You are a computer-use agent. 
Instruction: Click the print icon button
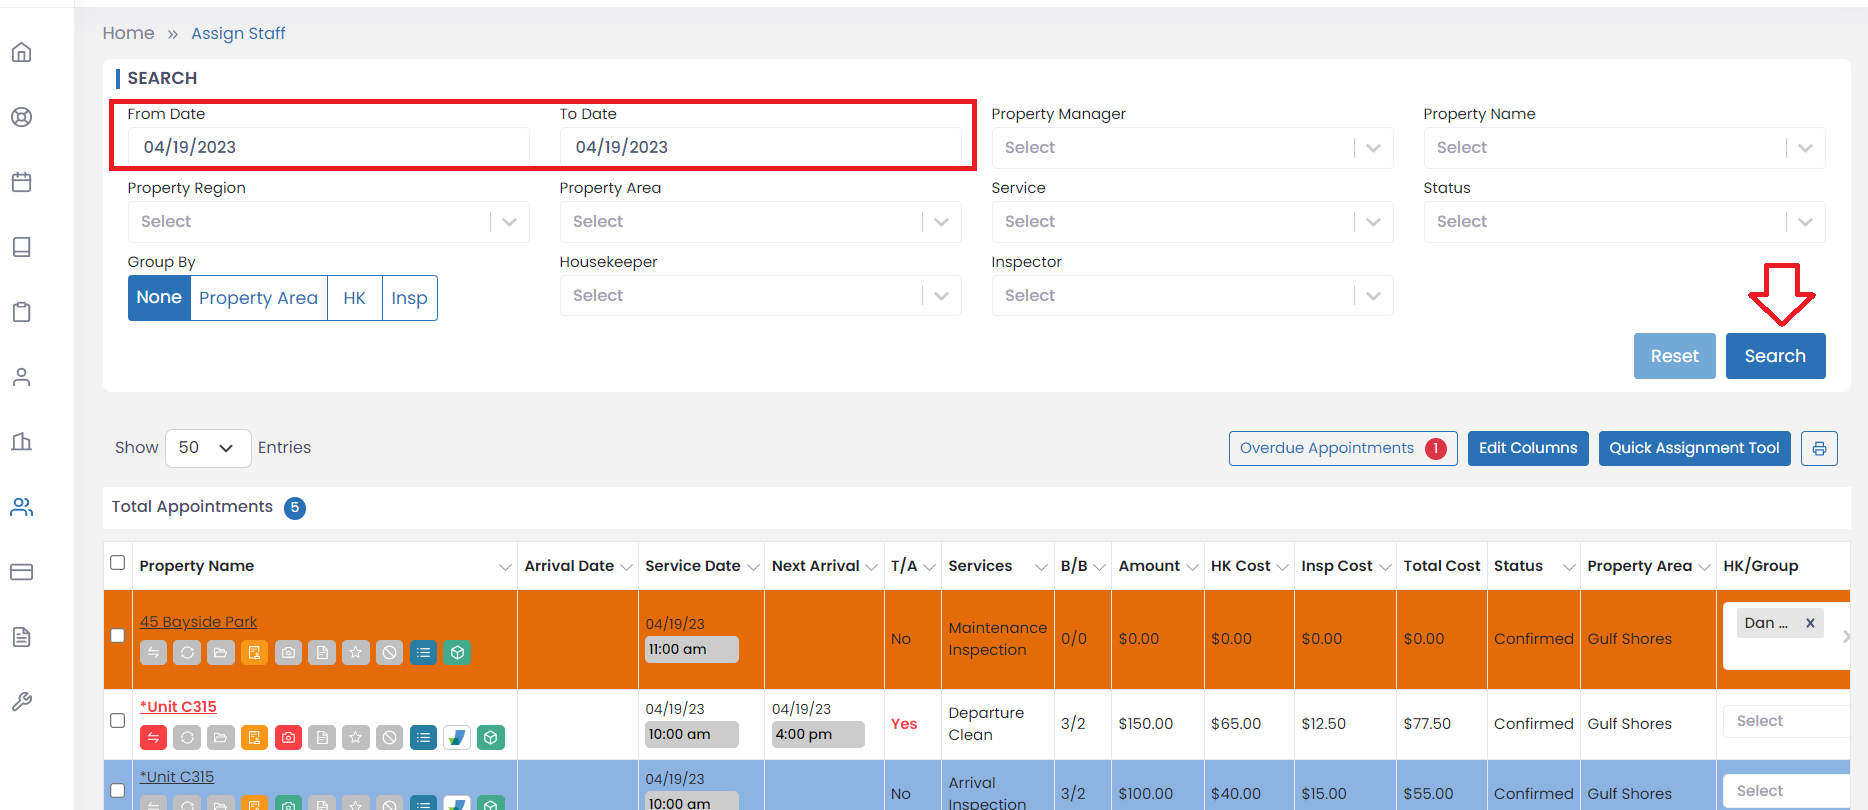(1819, 449)
